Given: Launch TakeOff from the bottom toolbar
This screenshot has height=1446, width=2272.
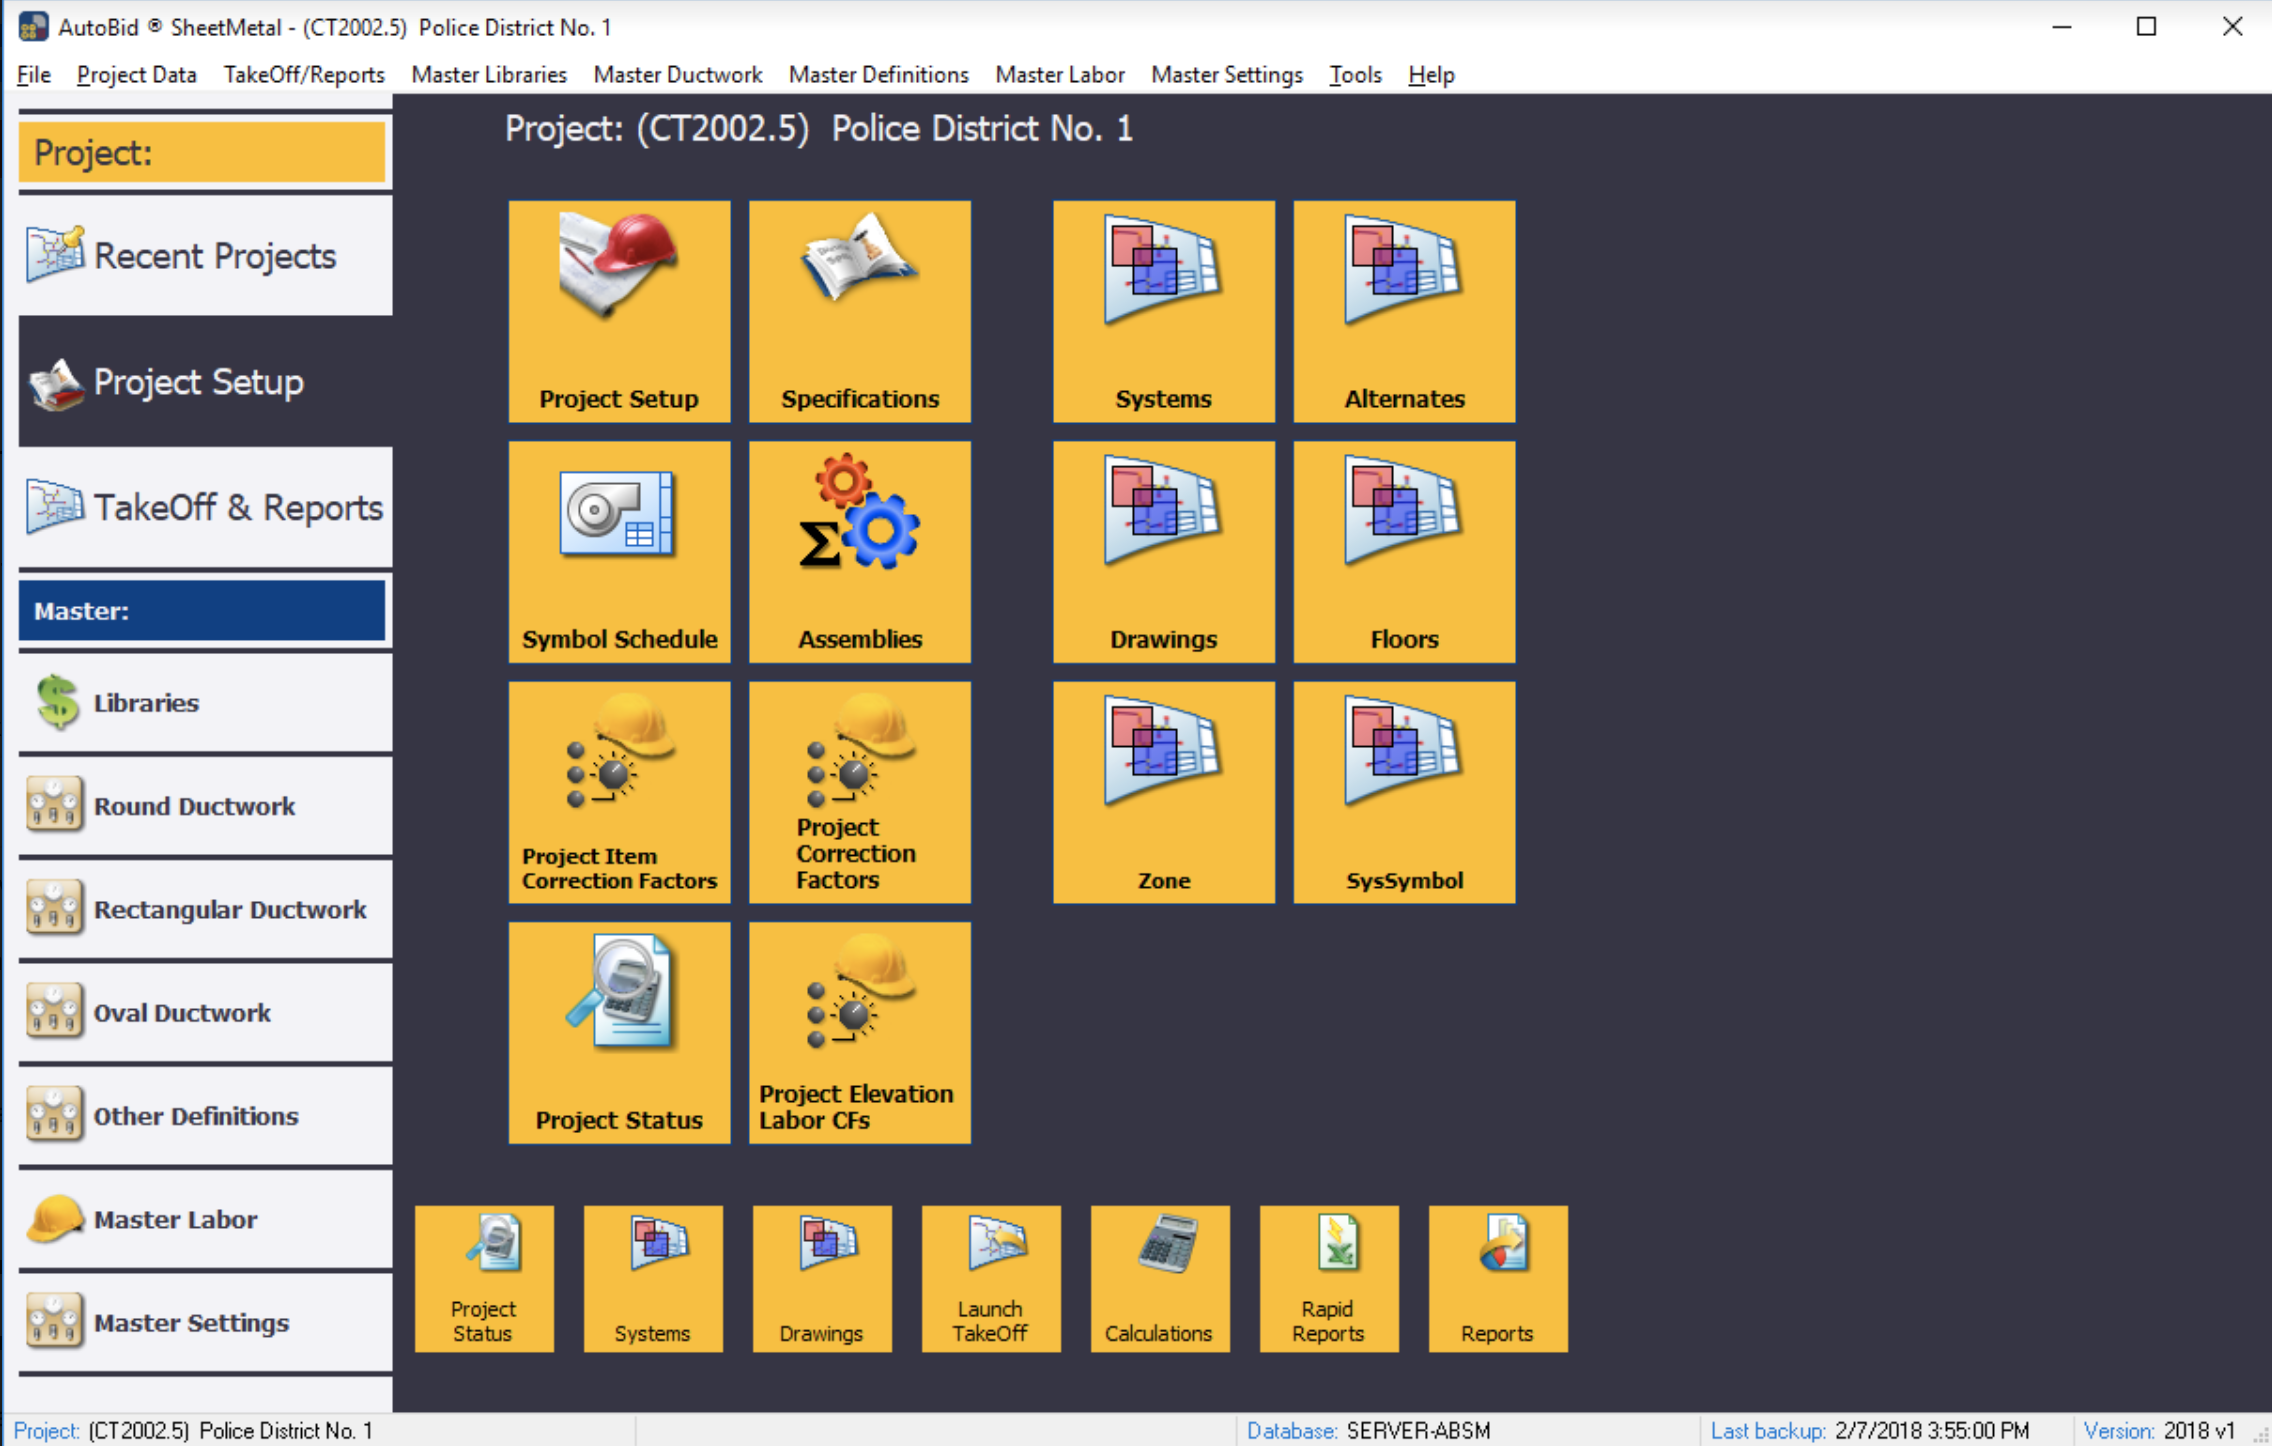Looking at the screenshot, I should click(990, 1278).
